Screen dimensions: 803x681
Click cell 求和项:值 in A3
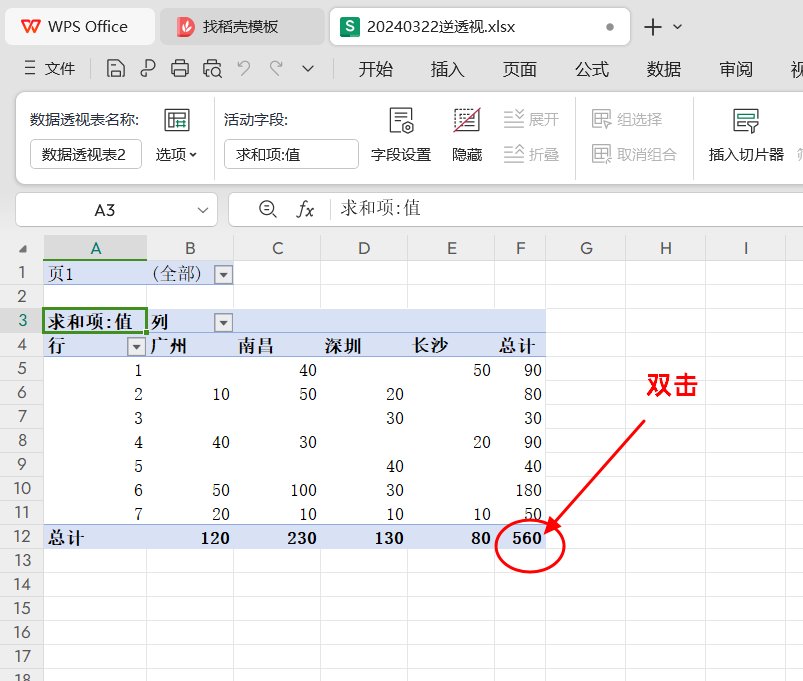[x=95, y=321]
